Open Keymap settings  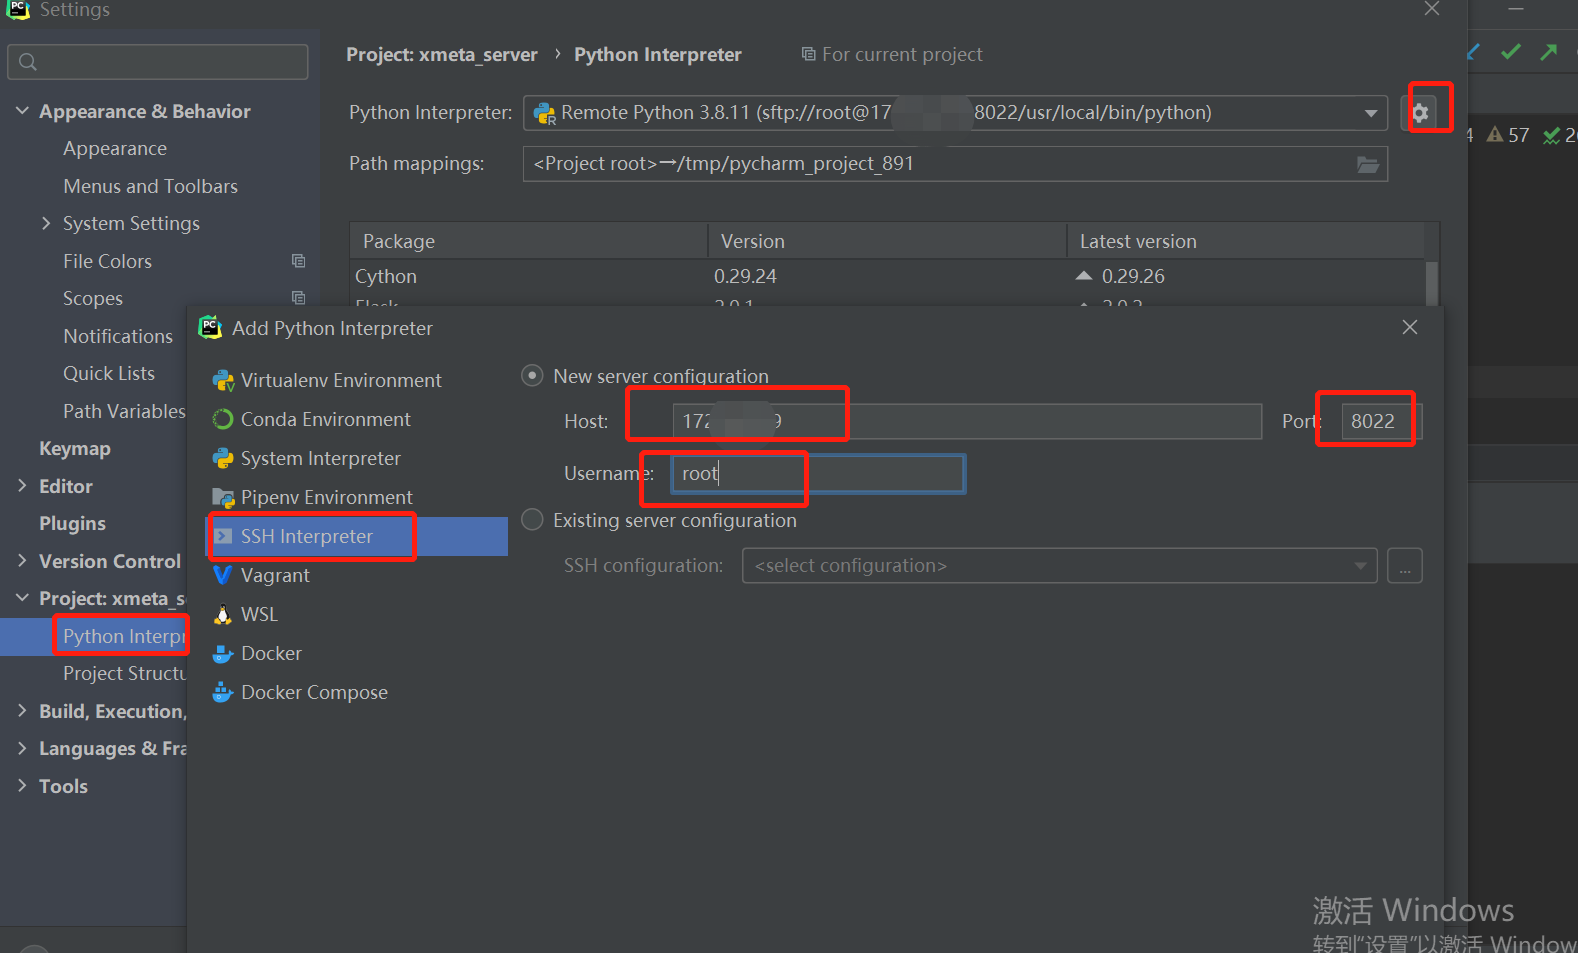75,448
